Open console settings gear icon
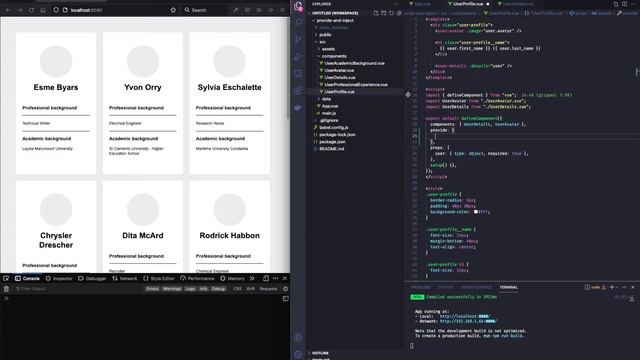 (285, 289)
